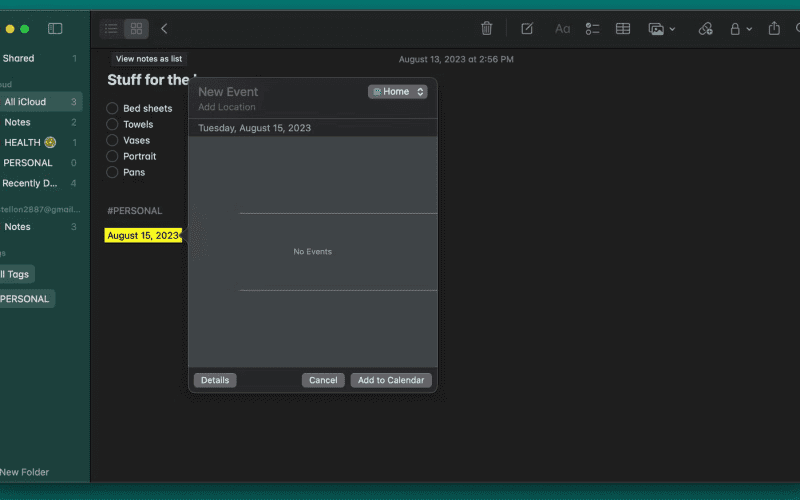
Task: Select All iCloud folder
Action: pyautogui.click(x=41, y=102)
